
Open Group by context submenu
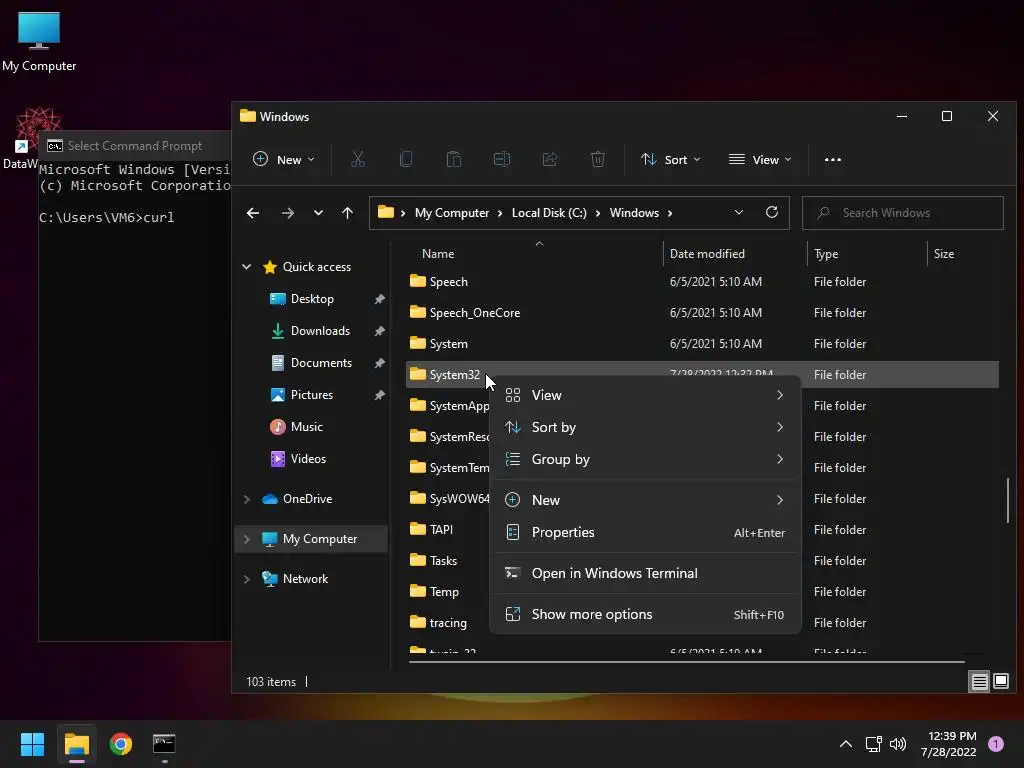[645, 459]
